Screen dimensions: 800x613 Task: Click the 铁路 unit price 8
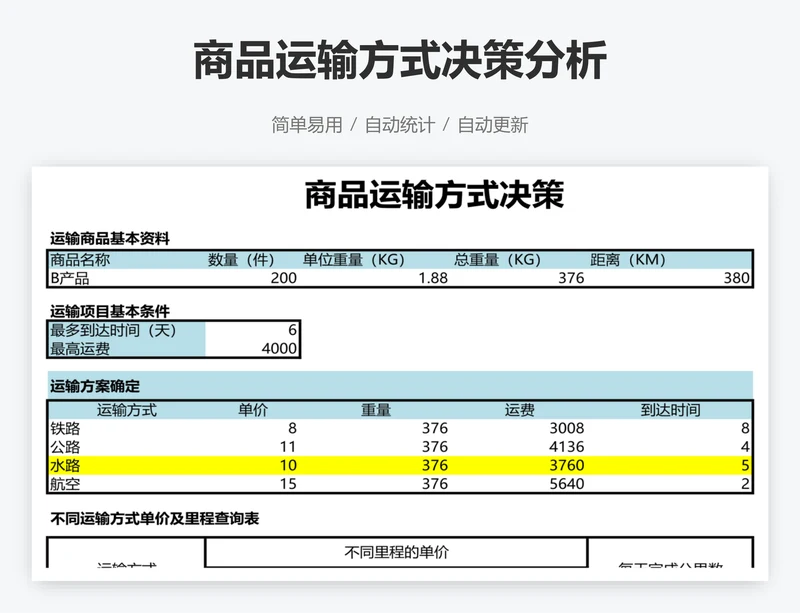pyautogui.click(x=292, y=428)
